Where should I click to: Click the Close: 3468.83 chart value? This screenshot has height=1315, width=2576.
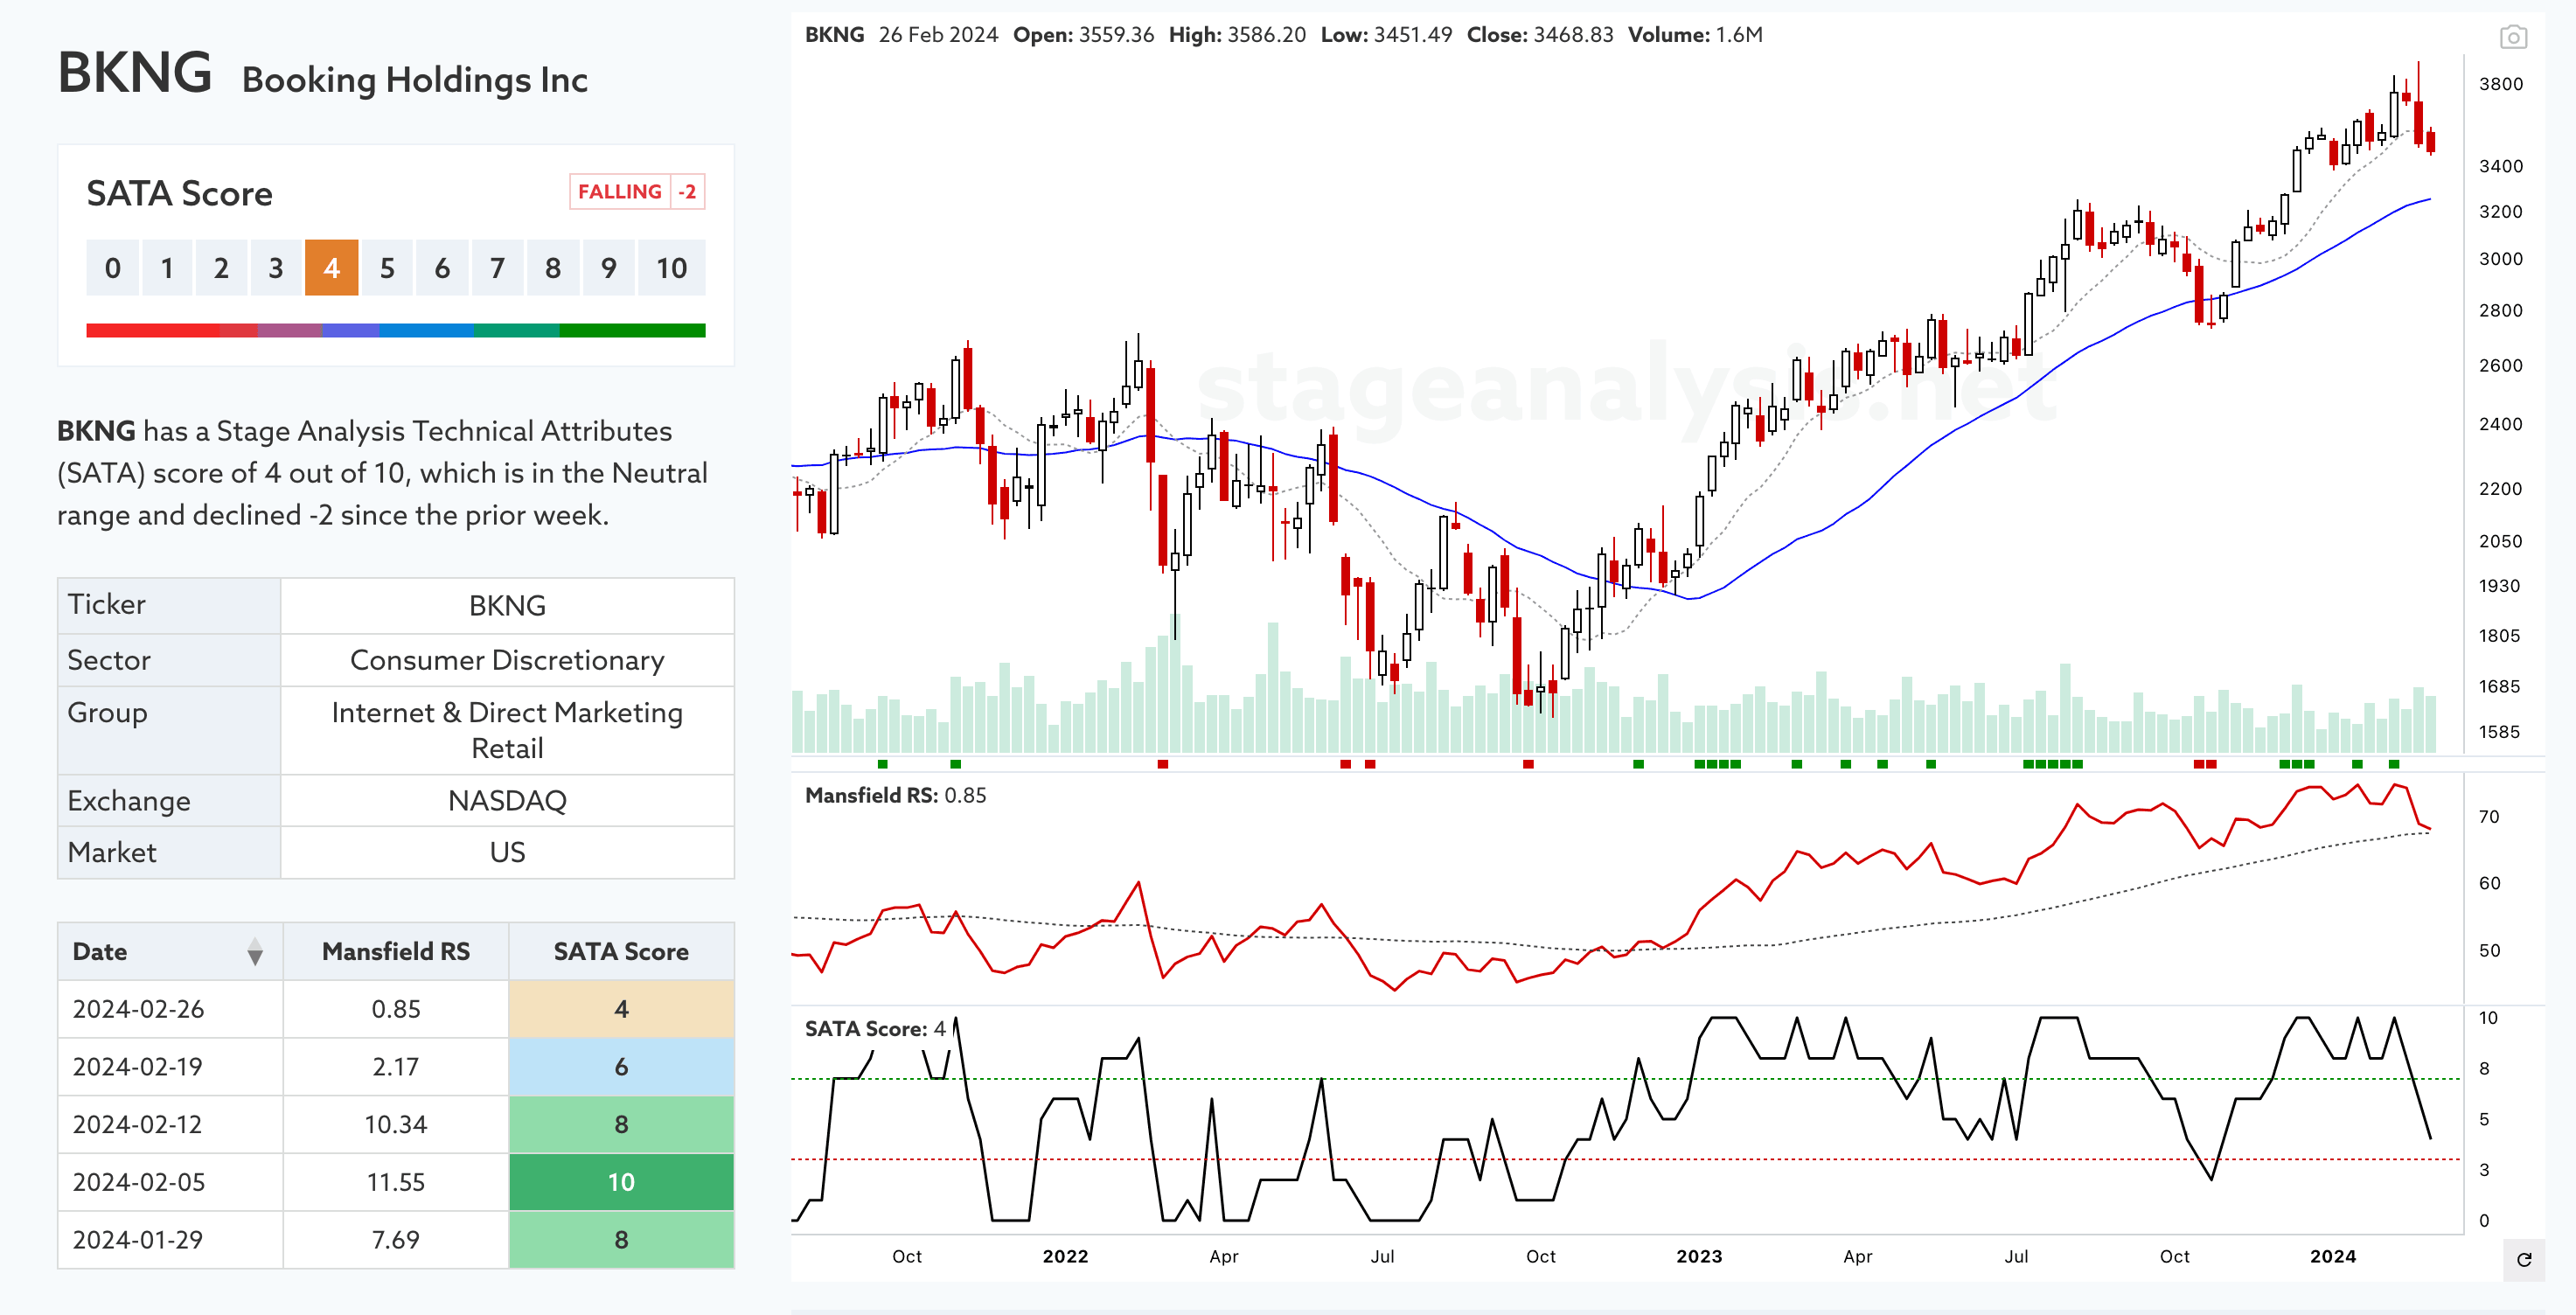(1540, 35)
